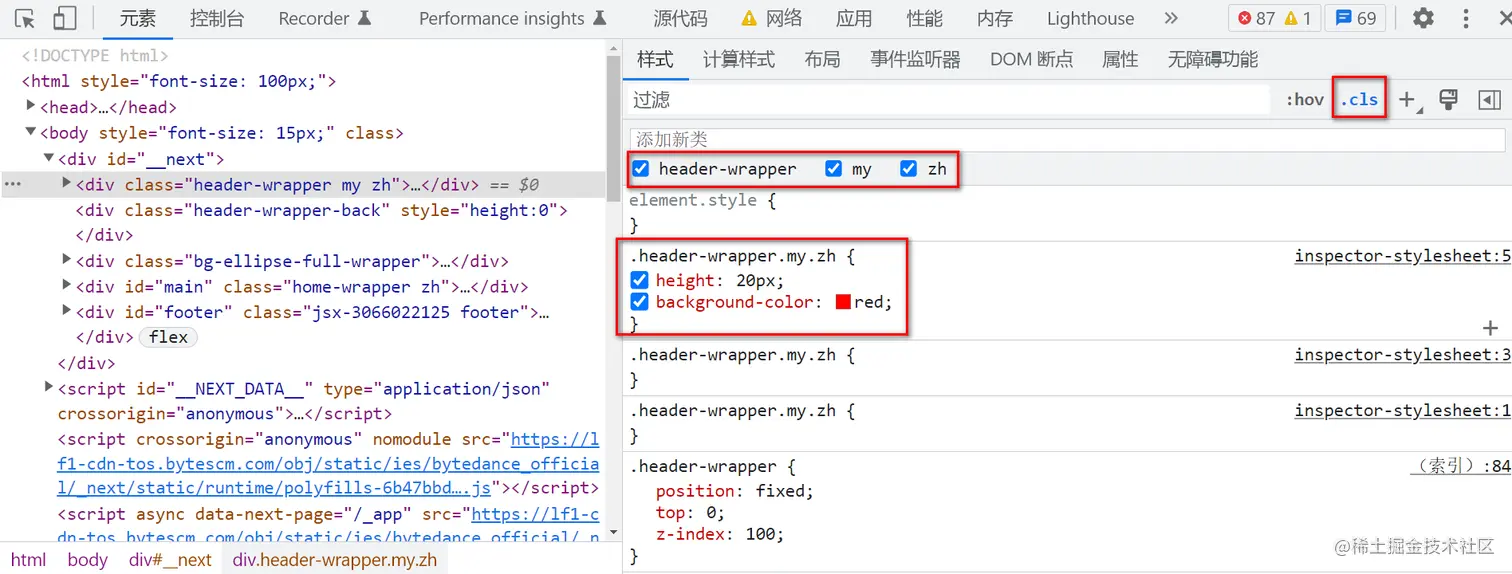Expand the div id main node
Image resolution: width=1512 pixels, height=574 pixels.
pyautogui.click(x=66, y=285)
